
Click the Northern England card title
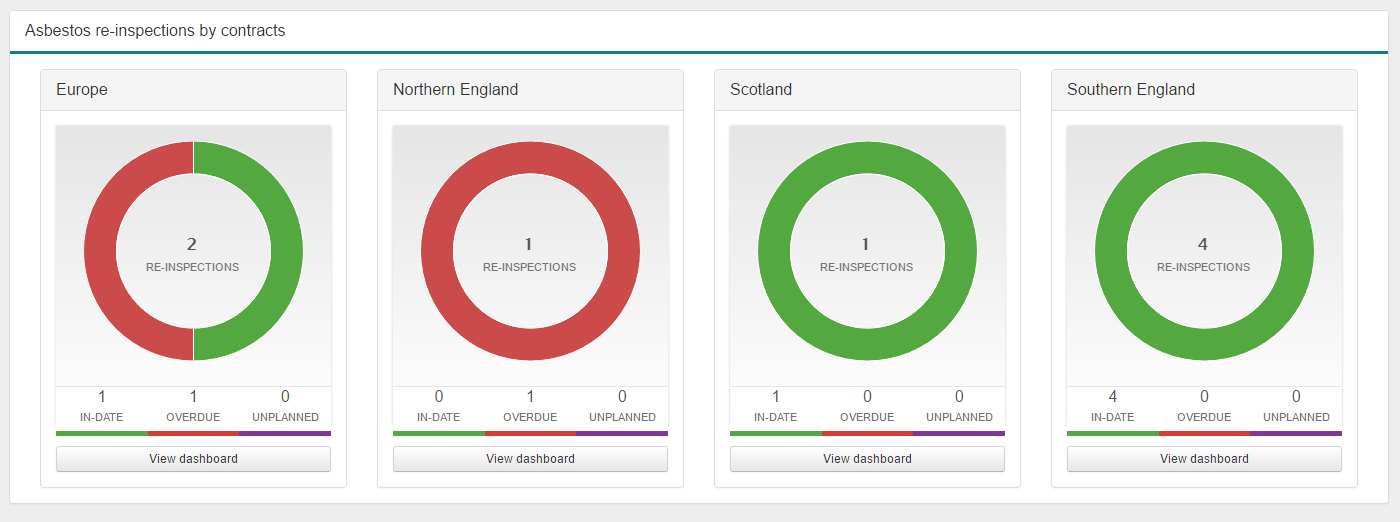pos(455,90)
